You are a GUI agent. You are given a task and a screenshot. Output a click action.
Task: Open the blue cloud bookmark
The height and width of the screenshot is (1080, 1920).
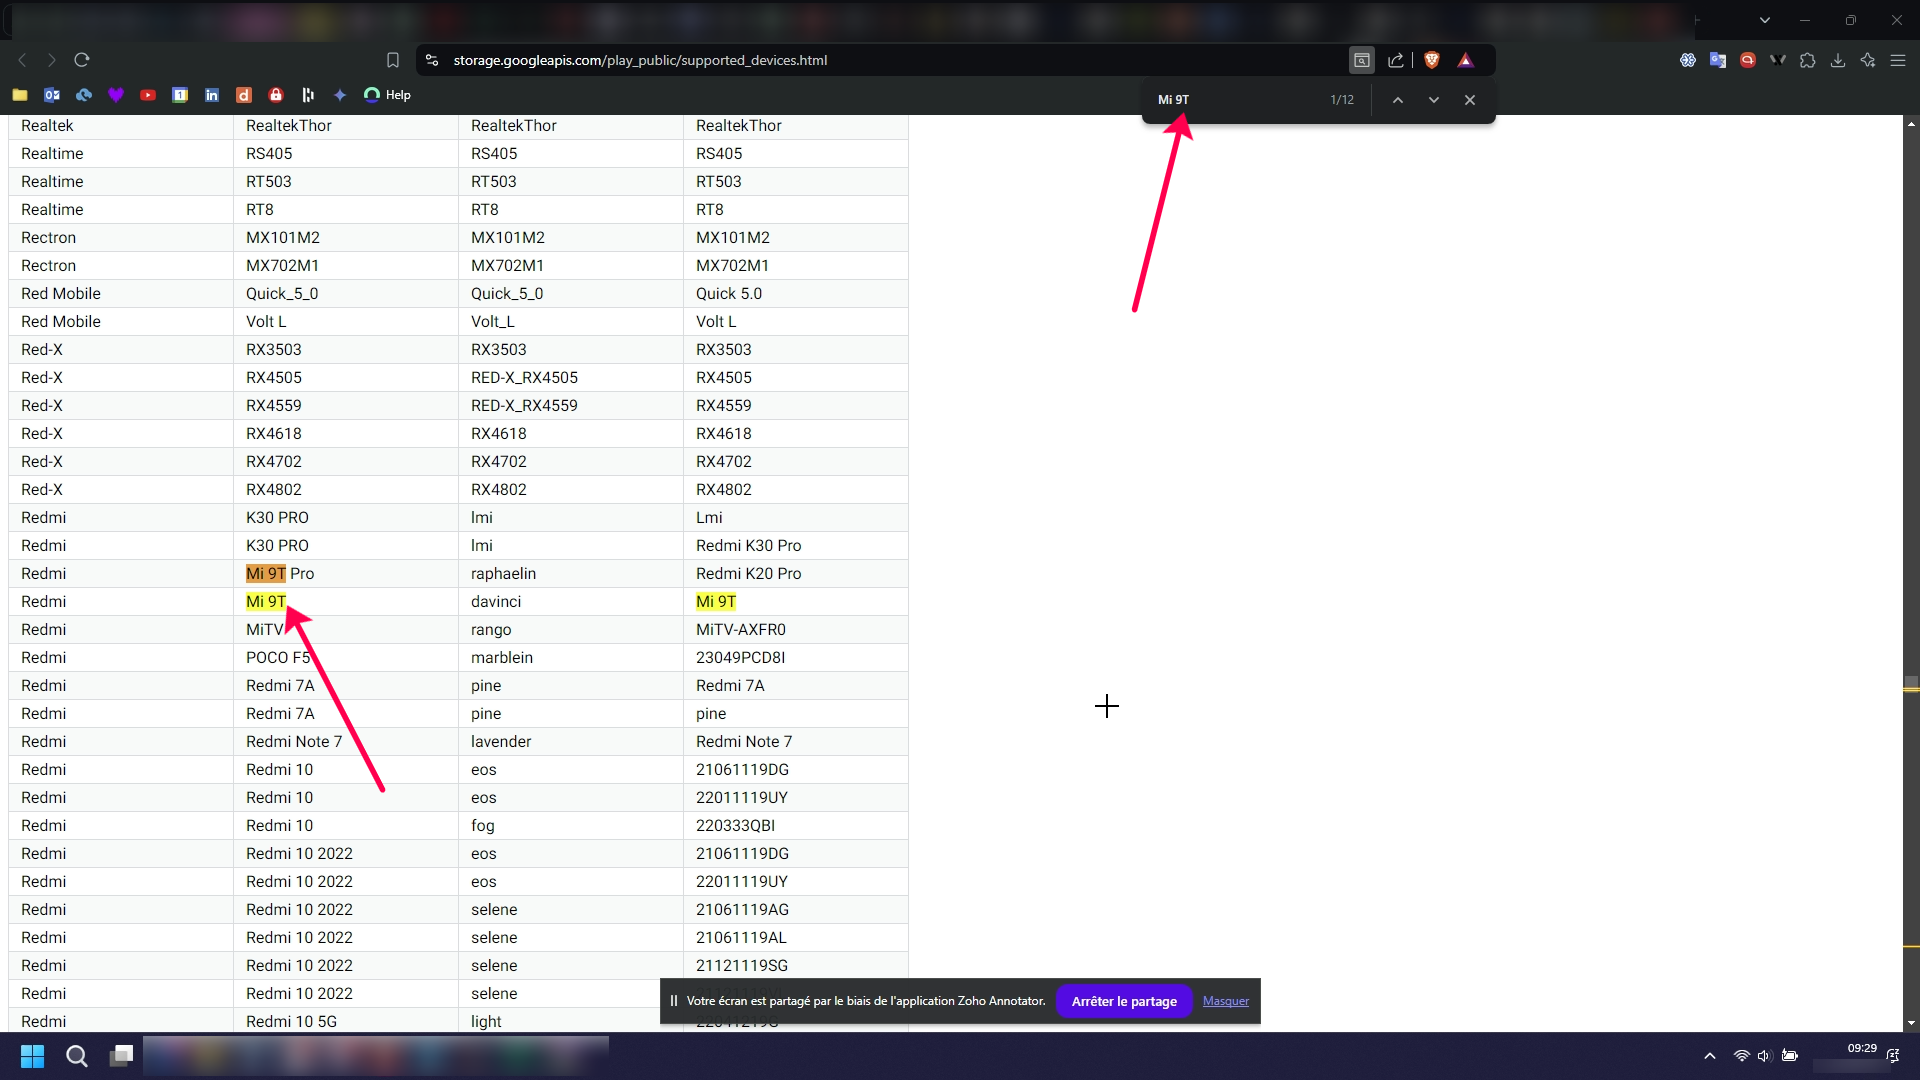pos(84,95)
